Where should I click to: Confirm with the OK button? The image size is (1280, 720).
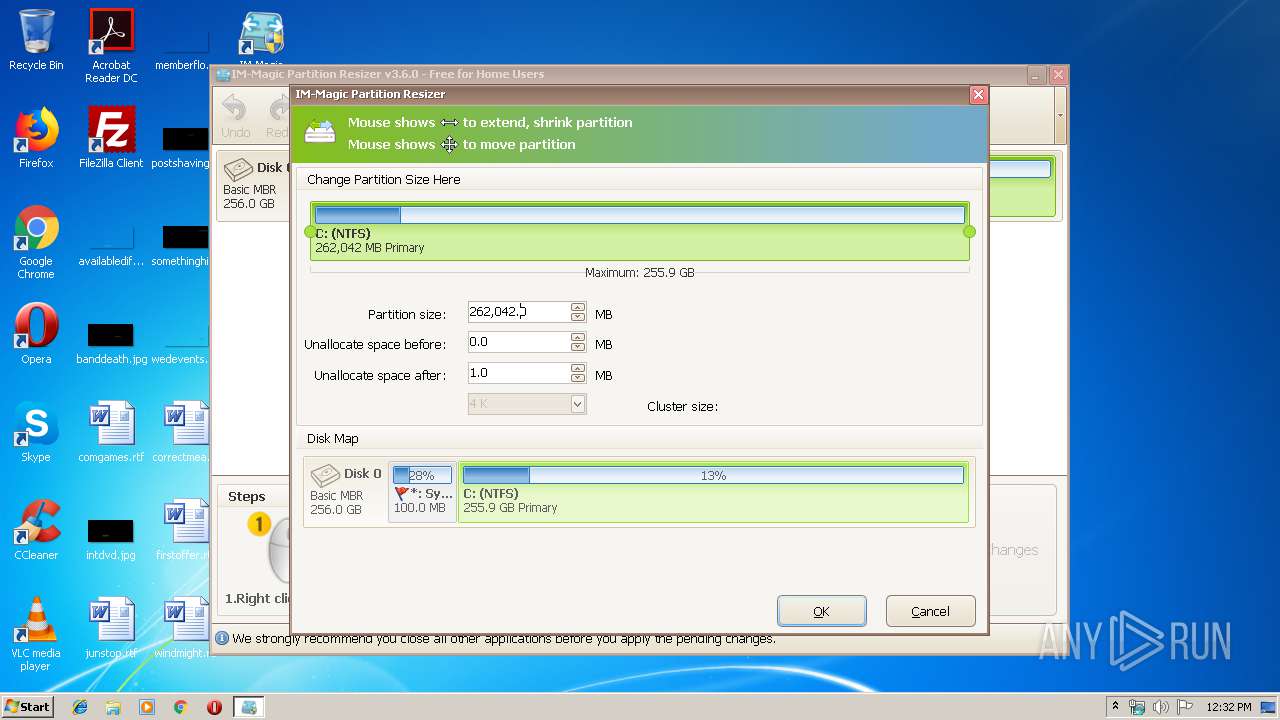coord(821,611)
